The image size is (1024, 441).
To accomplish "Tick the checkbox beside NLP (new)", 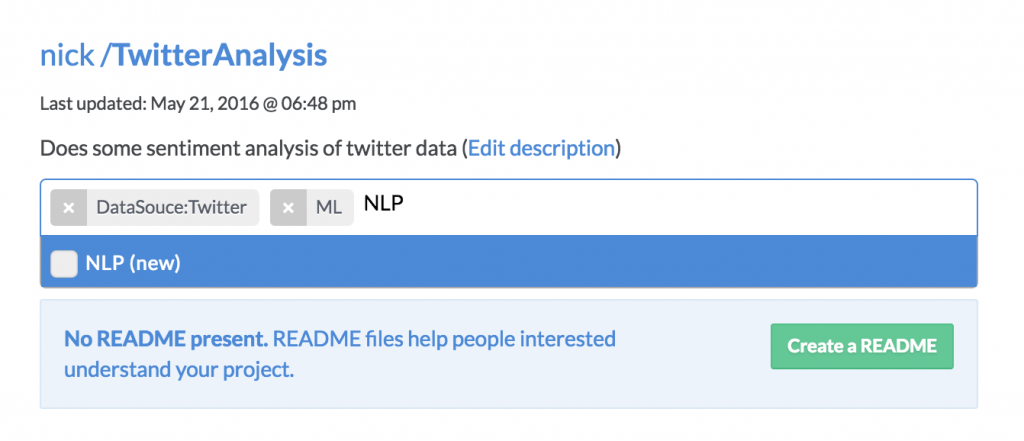I will [x=64, y=264].
